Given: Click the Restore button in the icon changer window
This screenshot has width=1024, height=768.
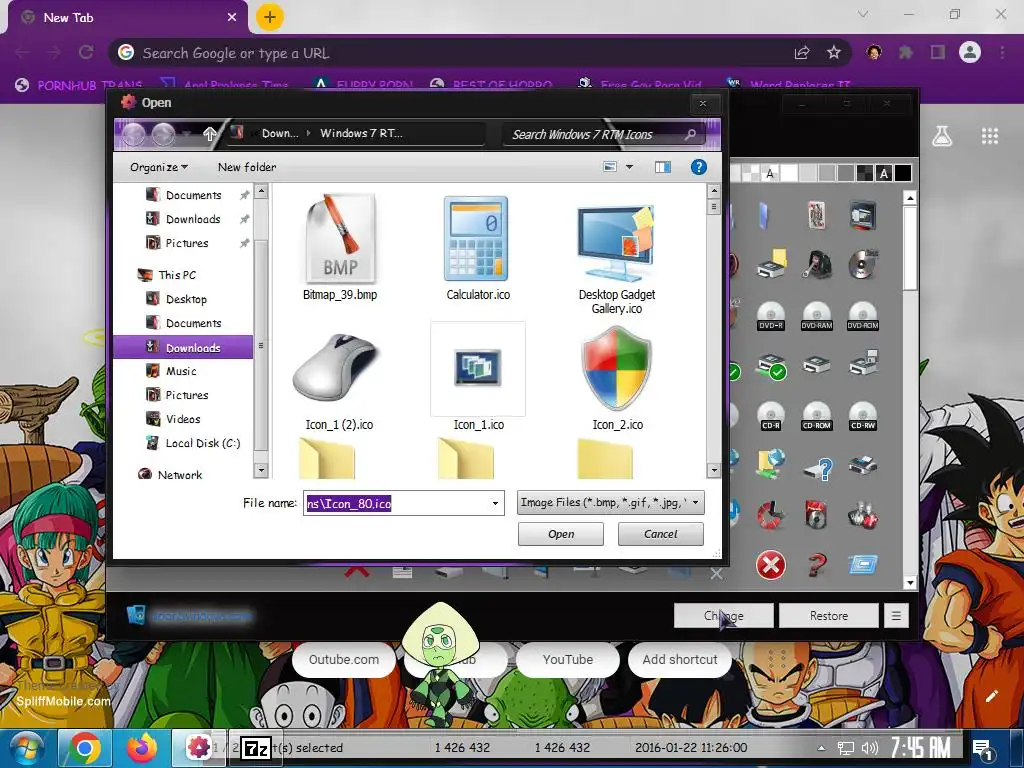Looking at the screenshot, I should click(828, 616).
